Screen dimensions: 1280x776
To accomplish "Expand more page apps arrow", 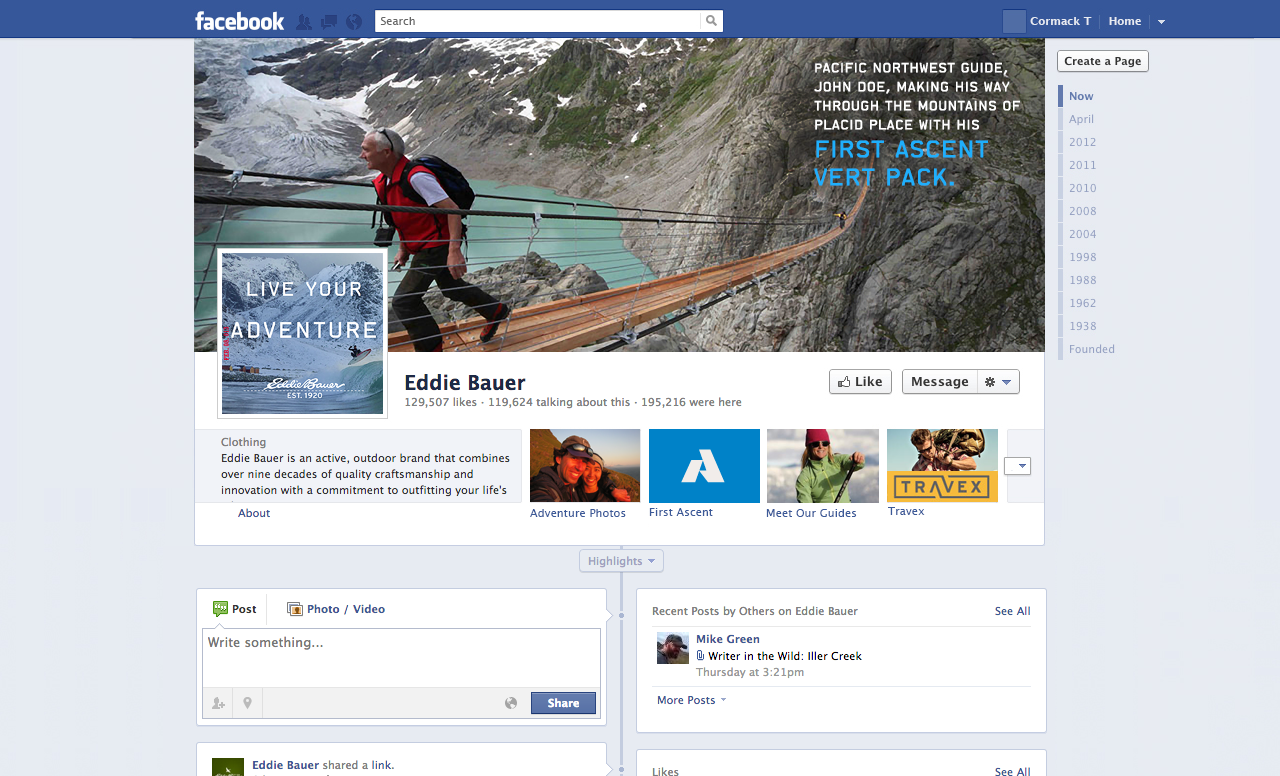I will tap(1018, 466).
